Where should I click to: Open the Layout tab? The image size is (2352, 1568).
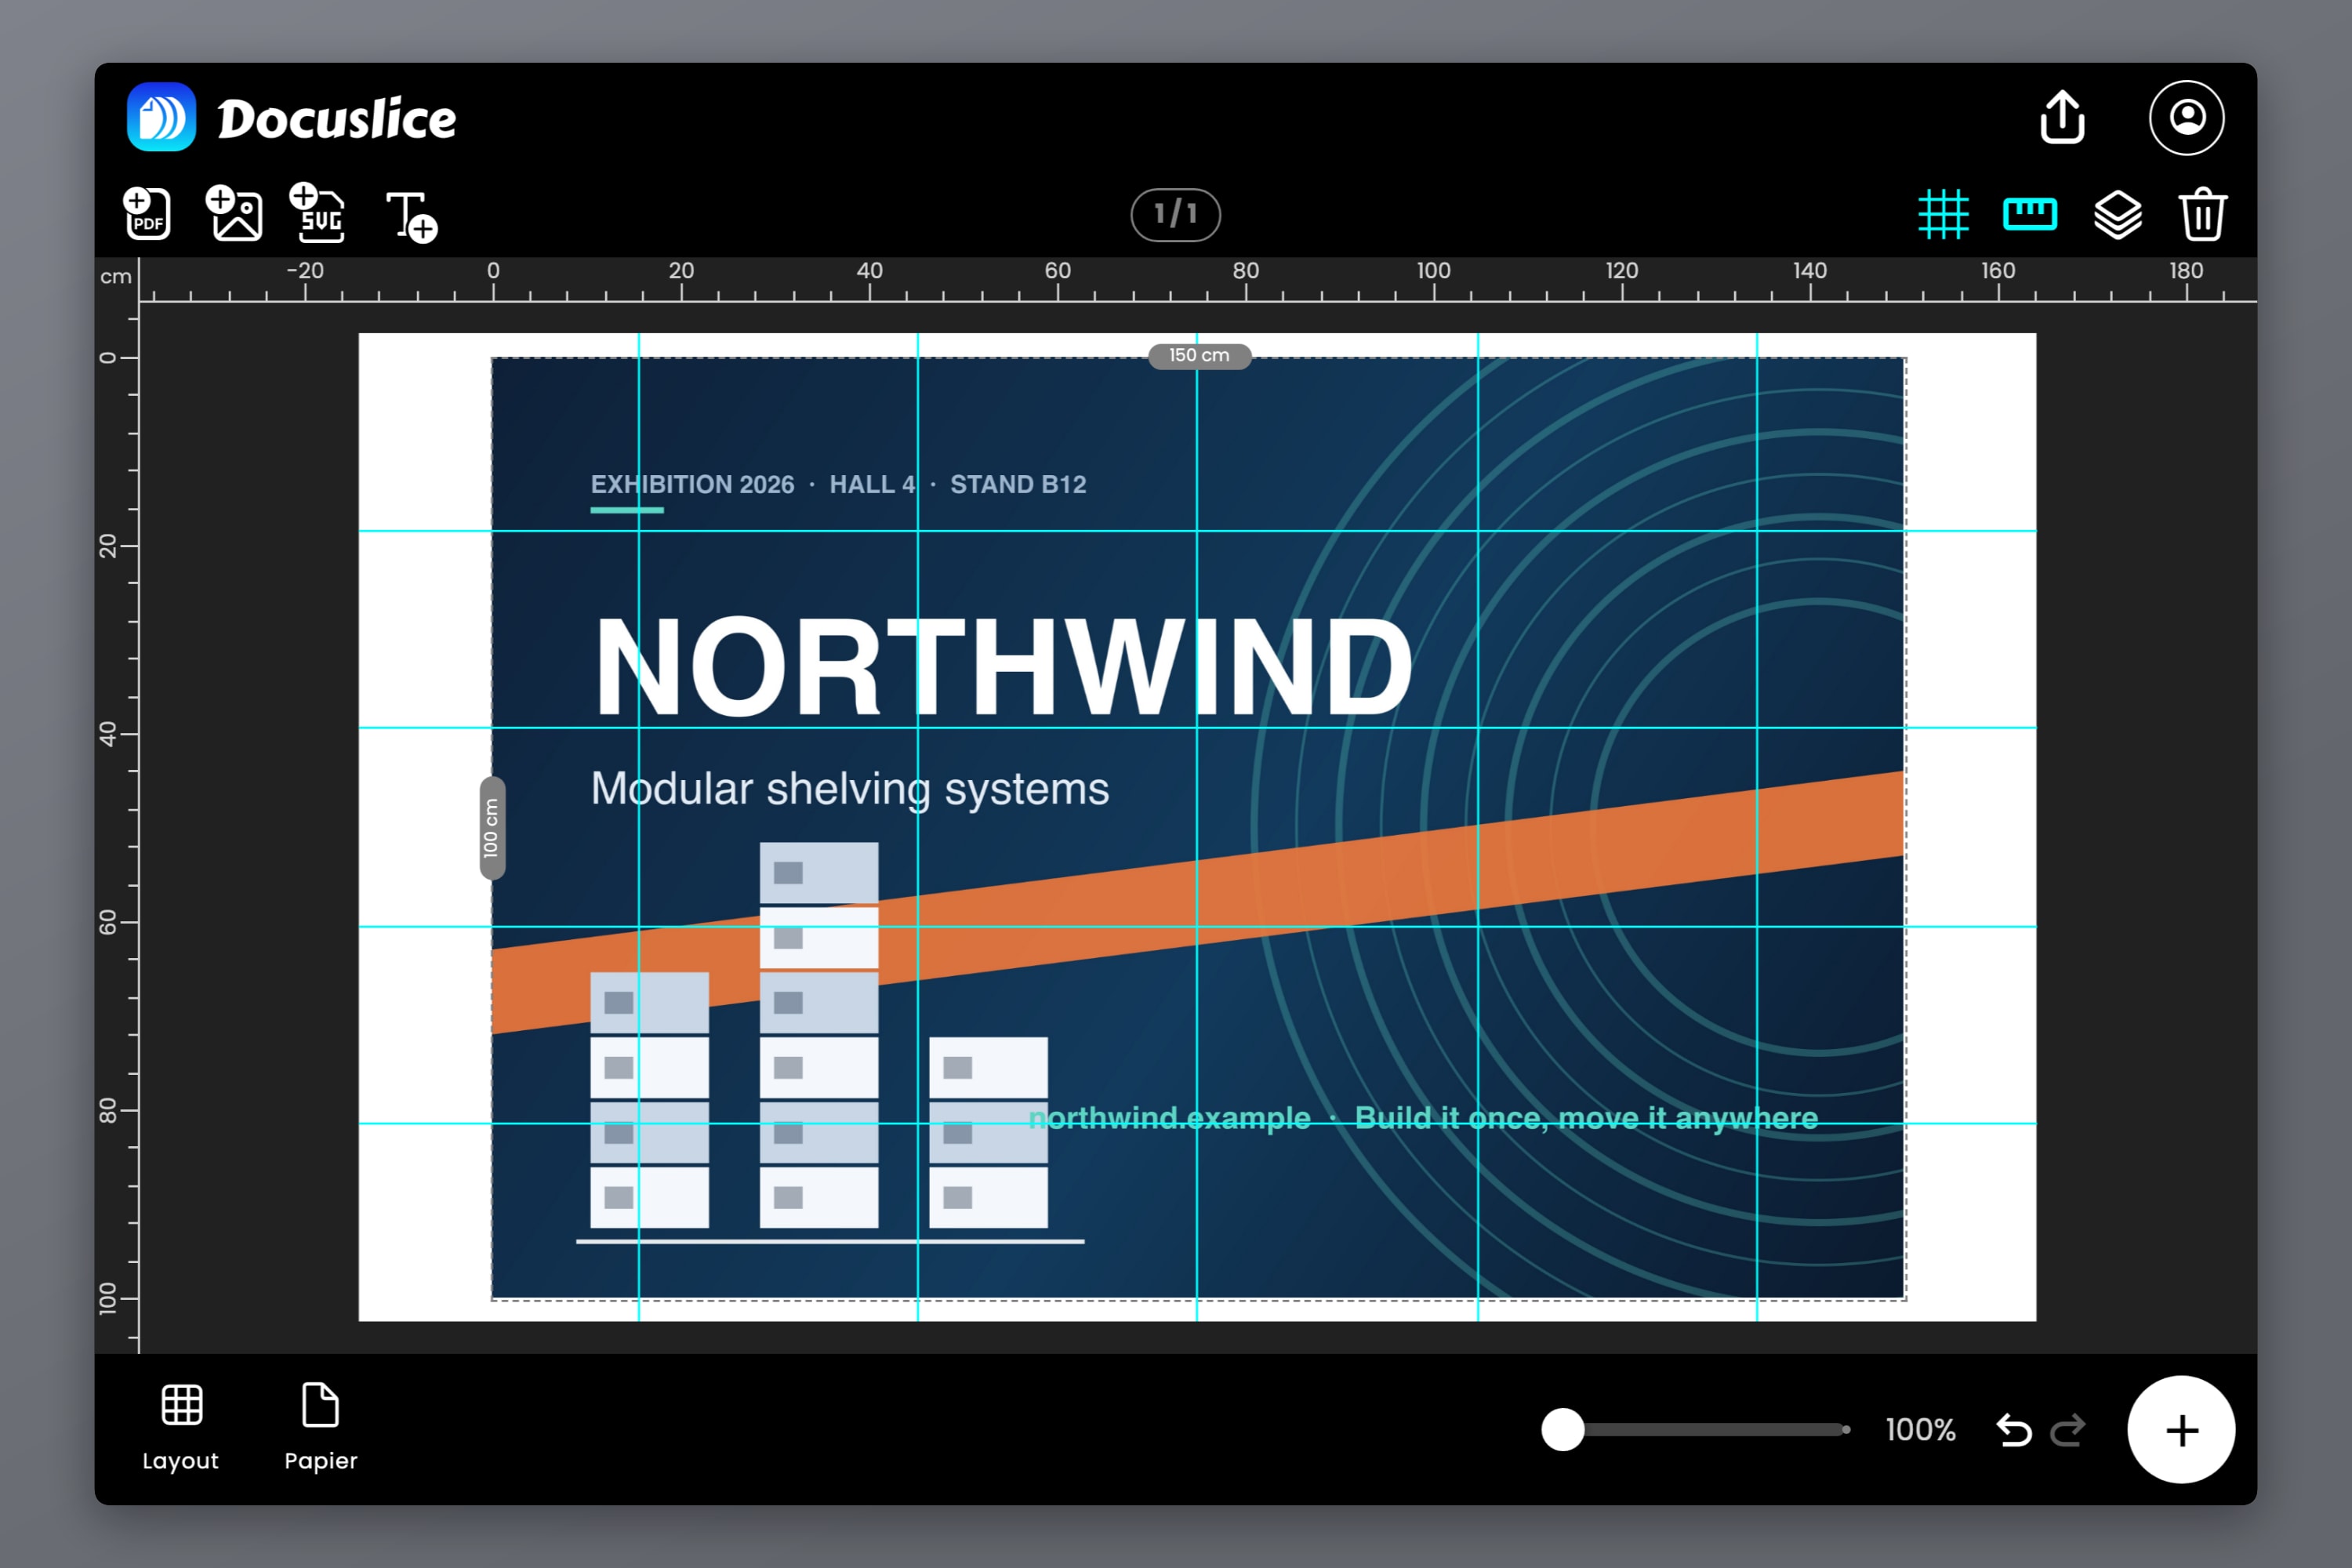coord(181,1427)
